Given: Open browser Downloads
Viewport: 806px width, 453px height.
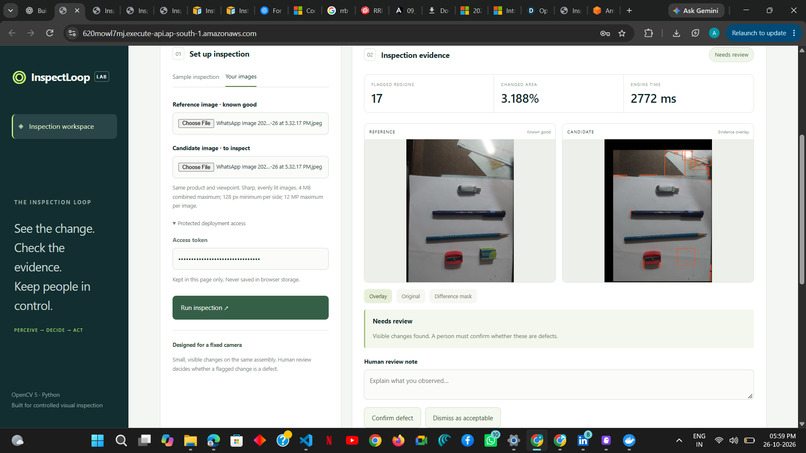Looking at the screenshot, I should click(676, 33).
